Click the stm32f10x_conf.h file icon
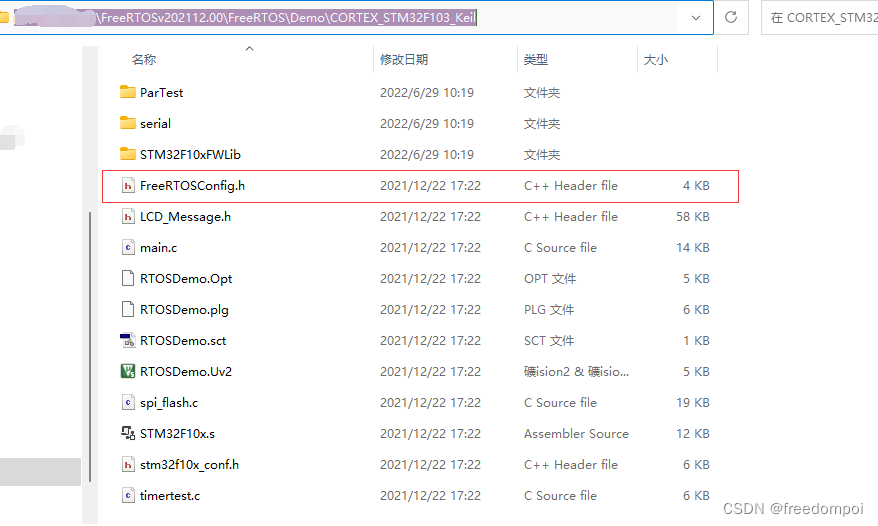 (x=128, y=464)
